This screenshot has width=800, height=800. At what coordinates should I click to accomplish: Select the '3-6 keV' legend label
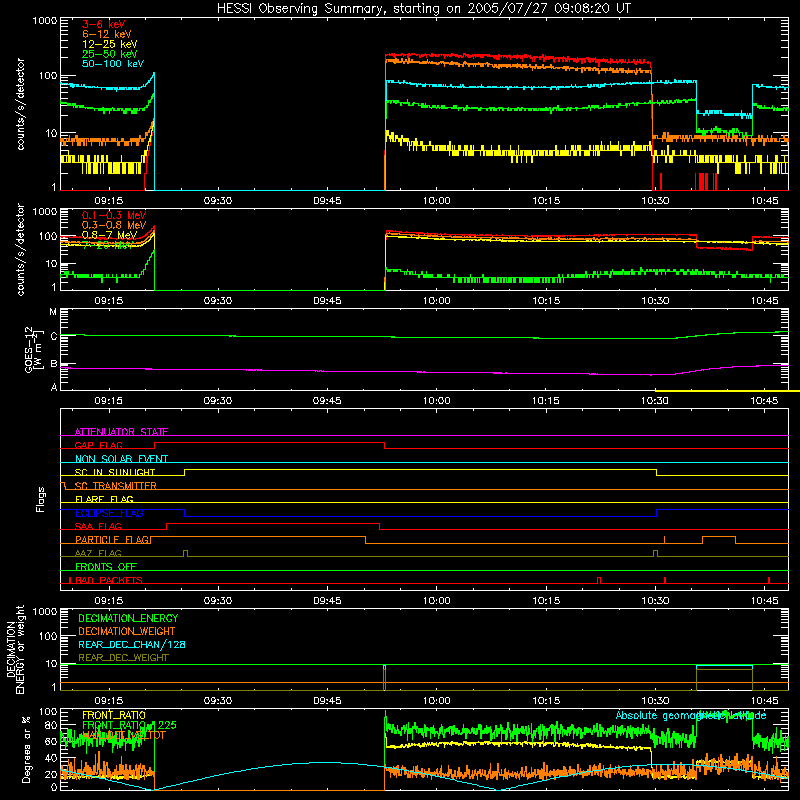(103, 24)
